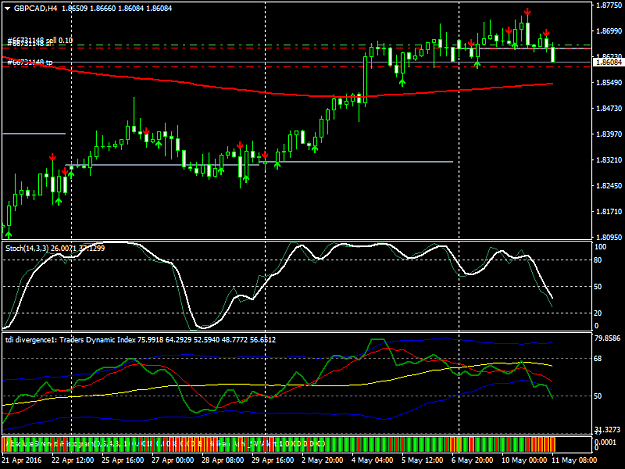
Task: Click price axis value 1.81710
Action: [x=609, y=212]
